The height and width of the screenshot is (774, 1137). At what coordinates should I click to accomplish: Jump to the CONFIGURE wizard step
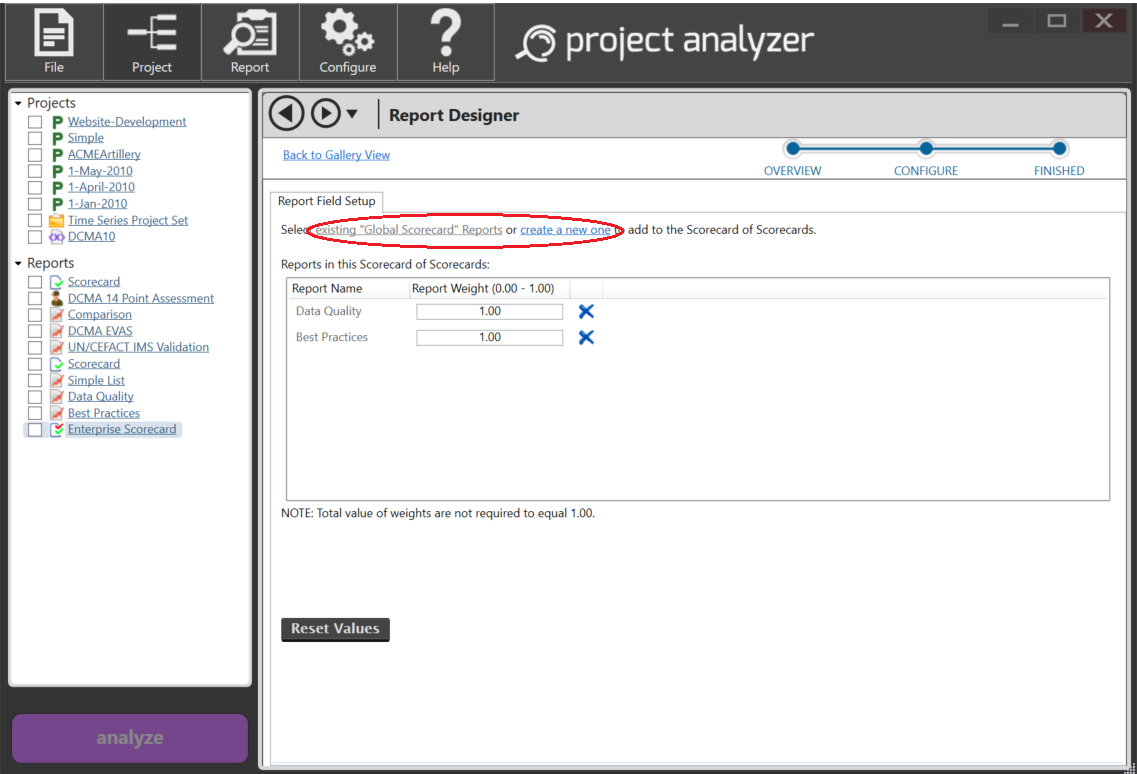pyautogui.click(x=926, y=150)
